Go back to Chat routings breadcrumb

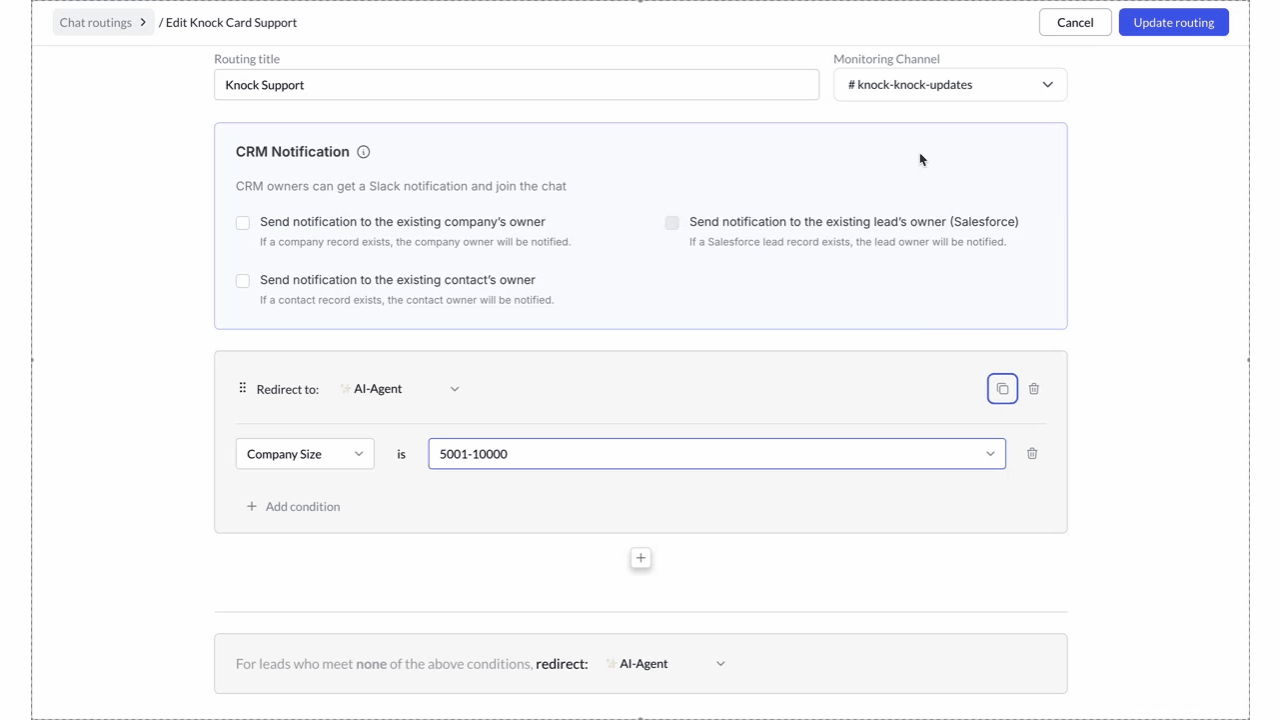[x=96, y=22]
